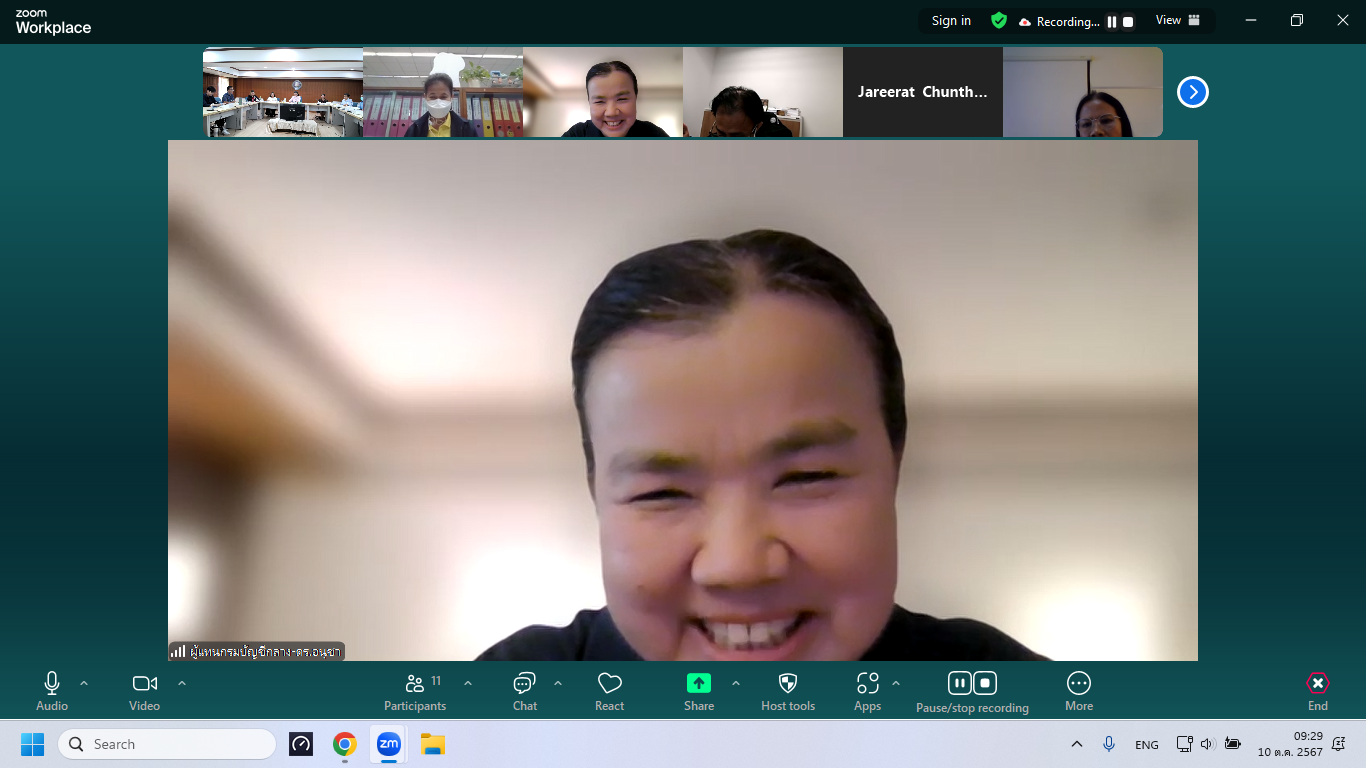Switch ENG input language
This screenshot has height=768, width=1366.
(1147, 744)
